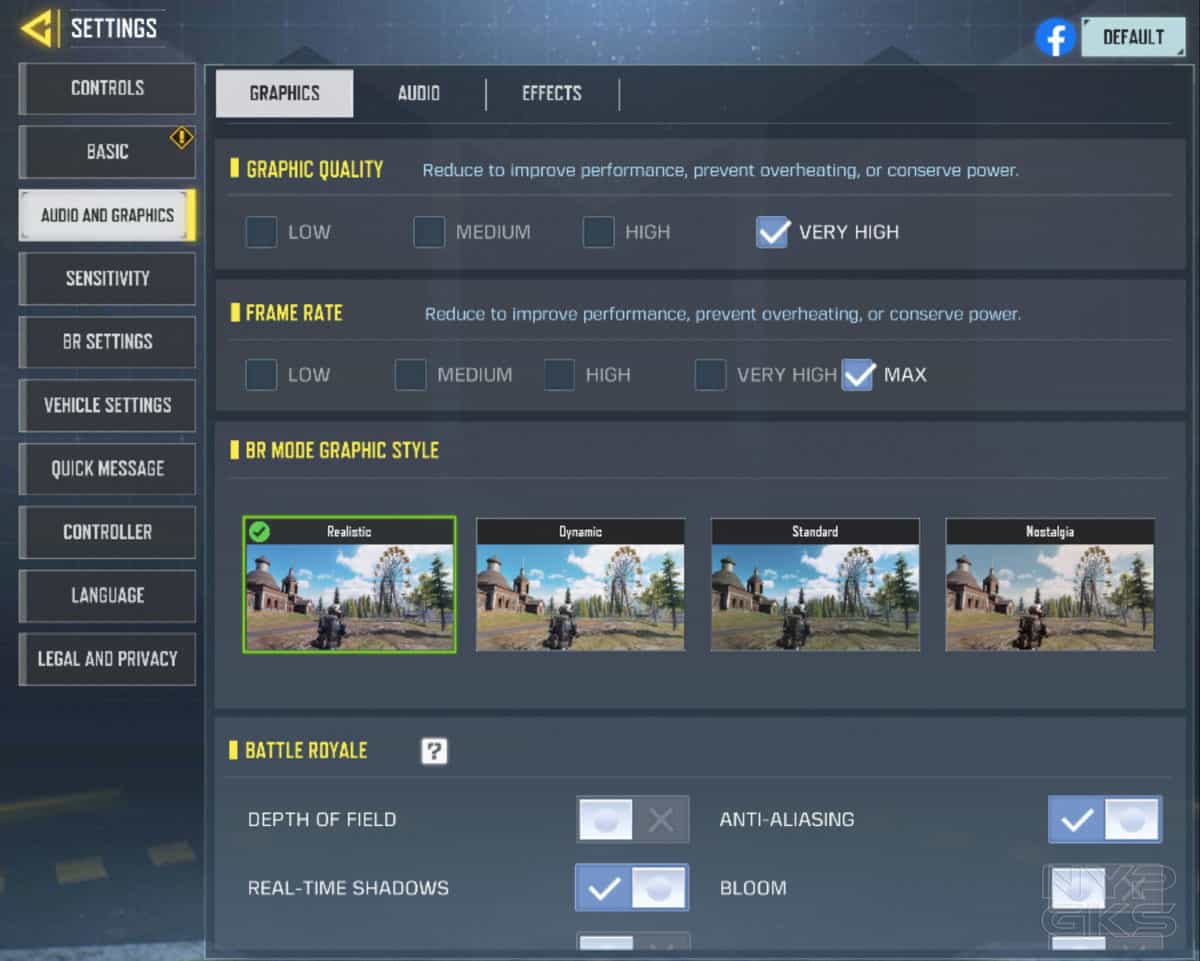Open the Controls settings section

click(107, 88)
